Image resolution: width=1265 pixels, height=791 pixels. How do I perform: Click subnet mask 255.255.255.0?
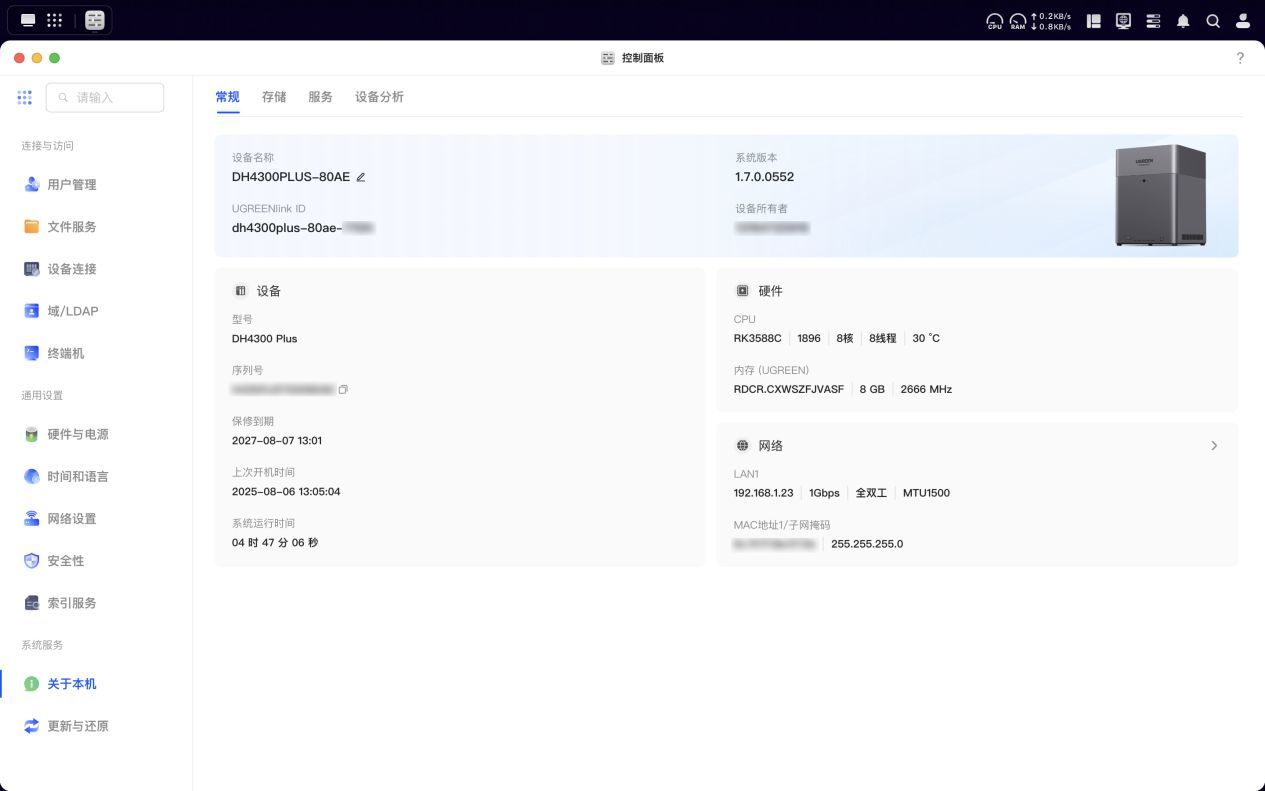click(x=867, y=544)
